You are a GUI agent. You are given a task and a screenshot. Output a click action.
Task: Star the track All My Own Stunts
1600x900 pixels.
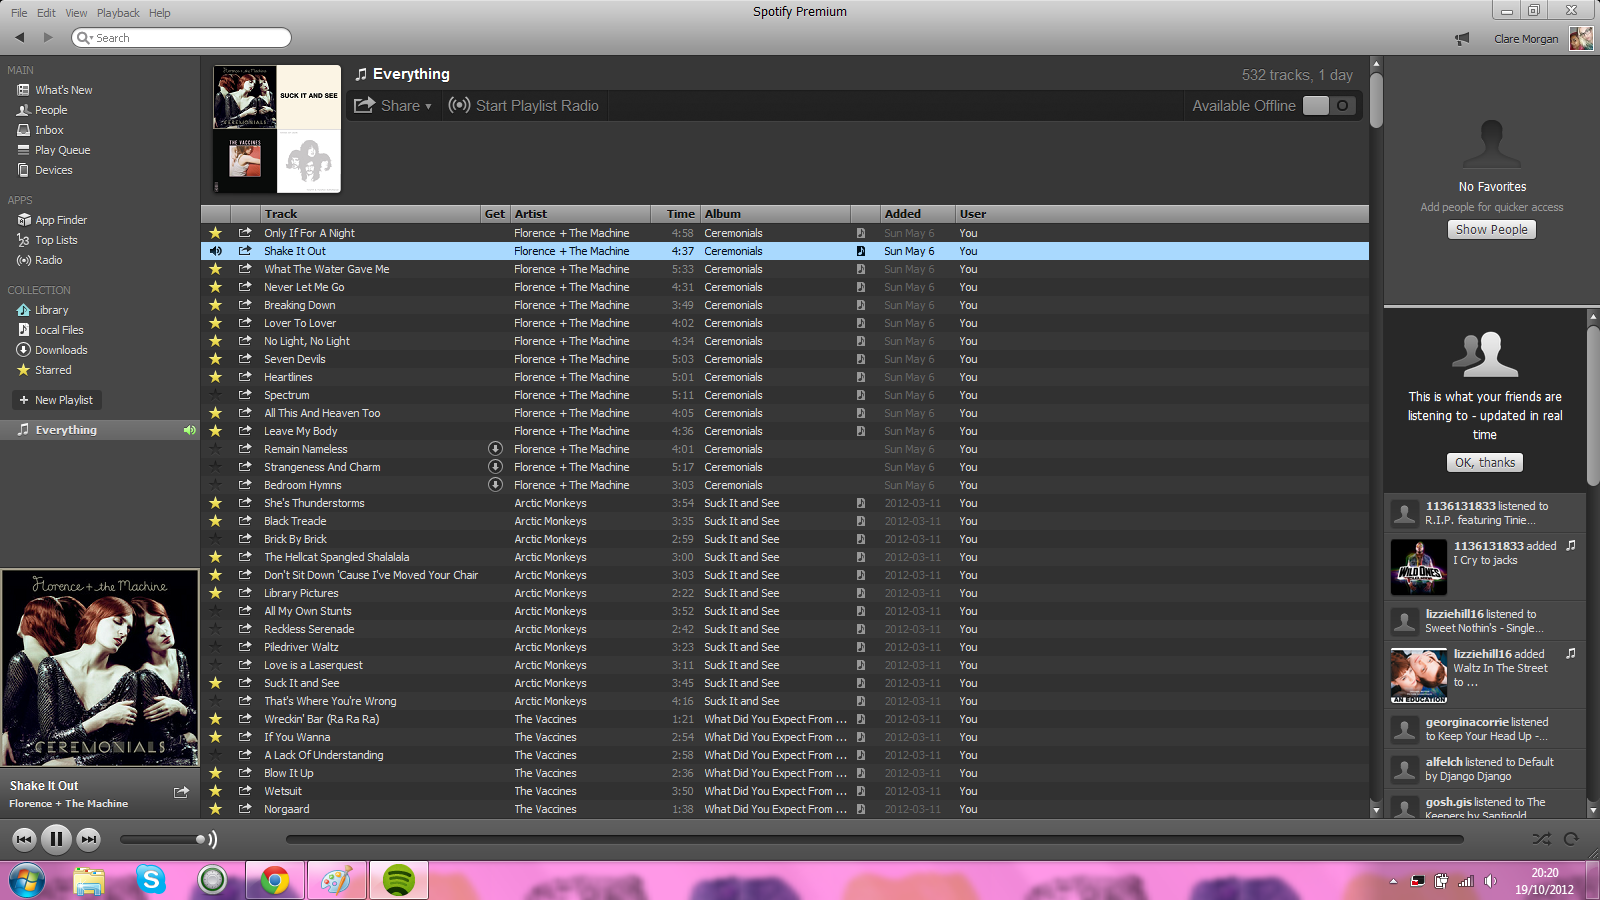(x=215, y=611)
